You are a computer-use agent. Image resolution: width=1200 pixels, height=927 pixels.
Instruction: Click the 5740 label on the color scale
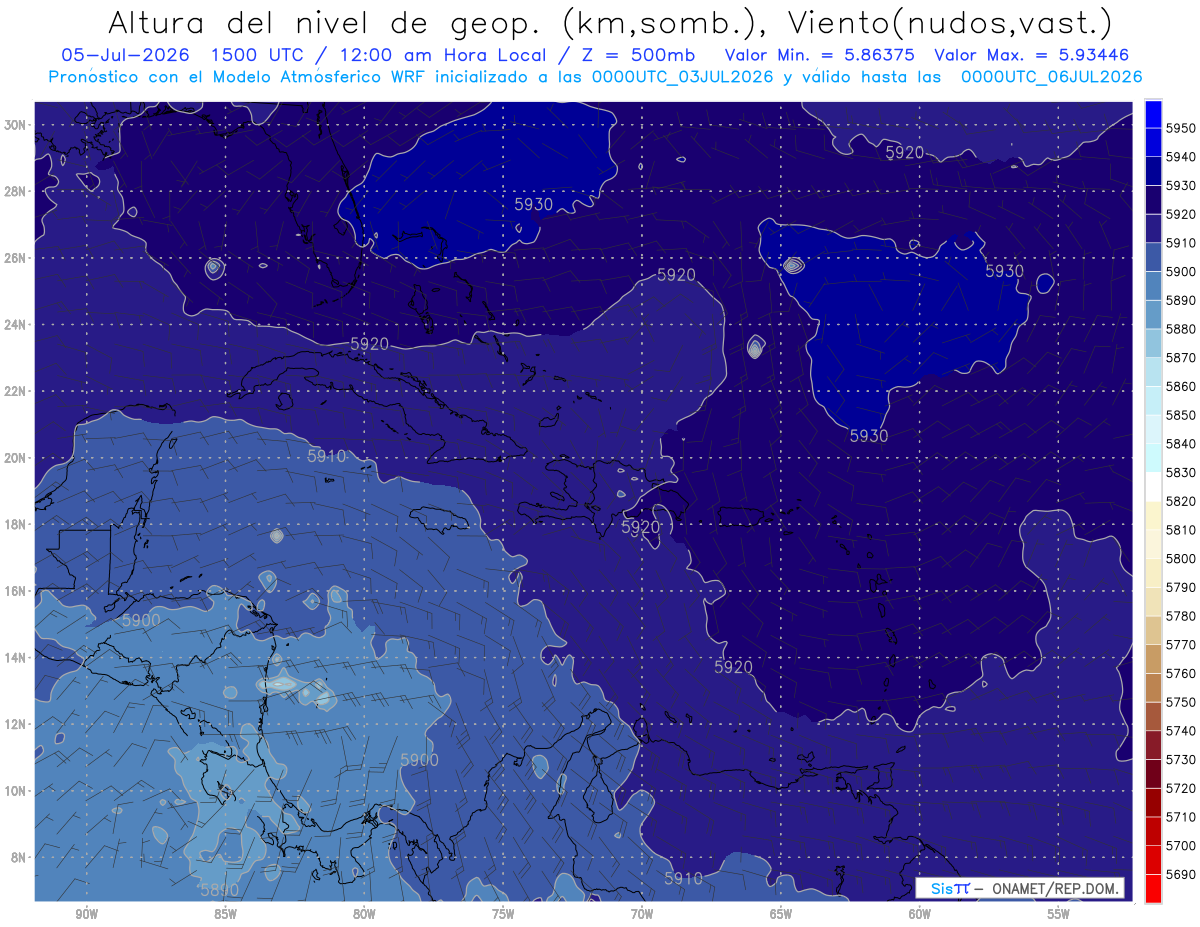(x=1181, y=731)
